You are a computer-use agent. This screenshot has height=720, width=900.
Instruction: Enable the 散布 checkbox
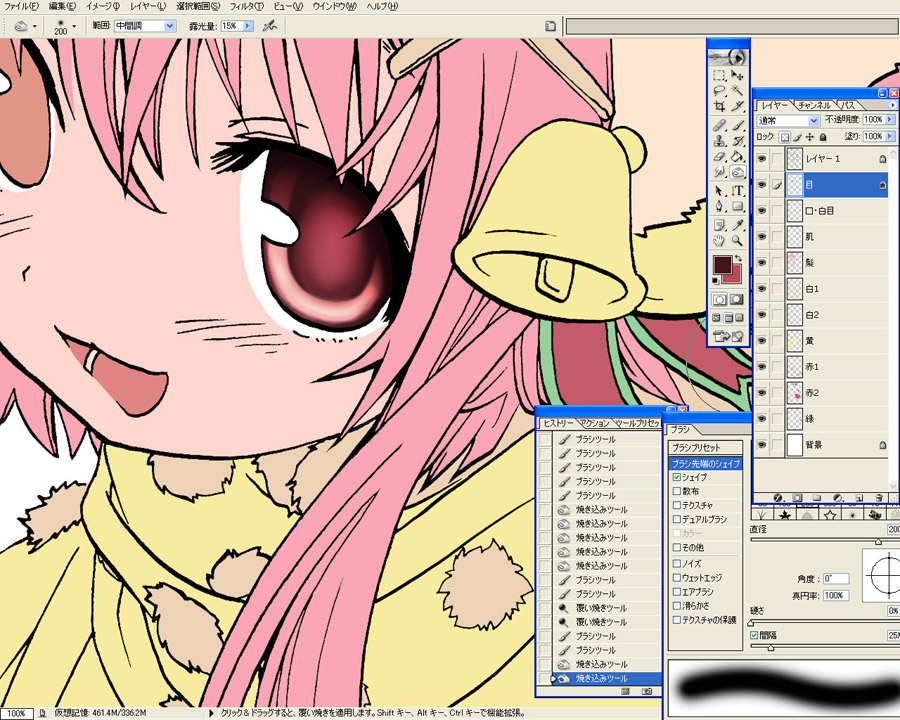[x=677, y=491]
